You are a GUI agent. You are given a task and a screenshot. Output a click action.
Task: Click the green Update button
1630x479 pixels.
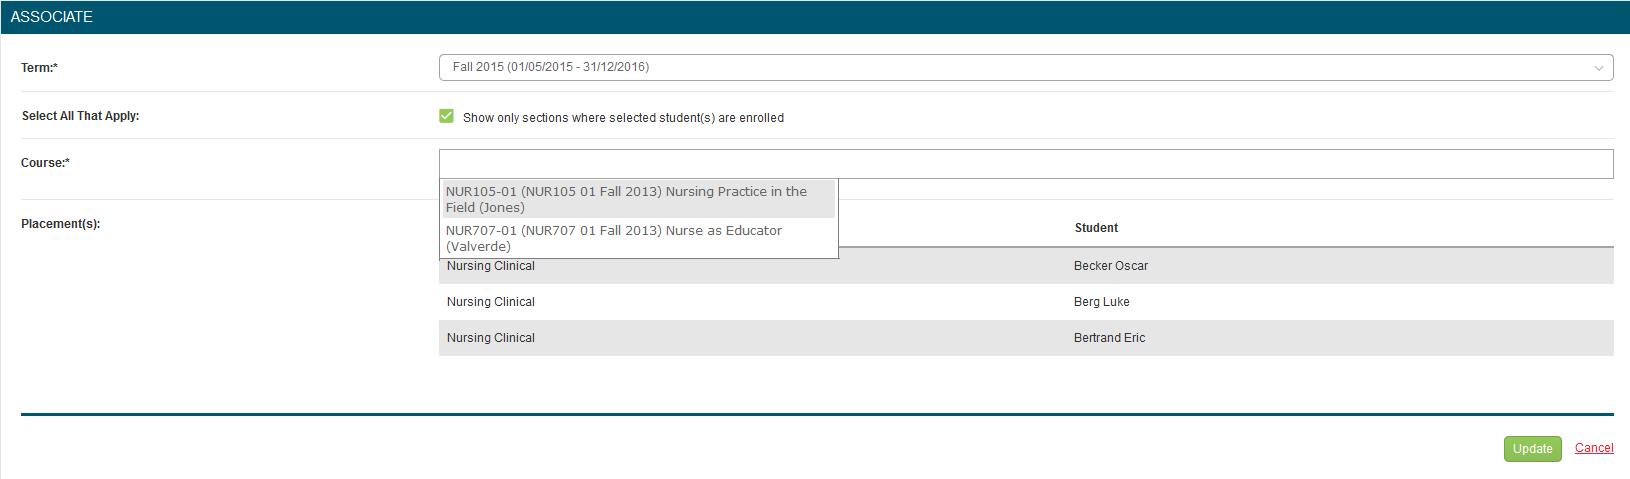pyautogui.click(x=1532, y=449)
